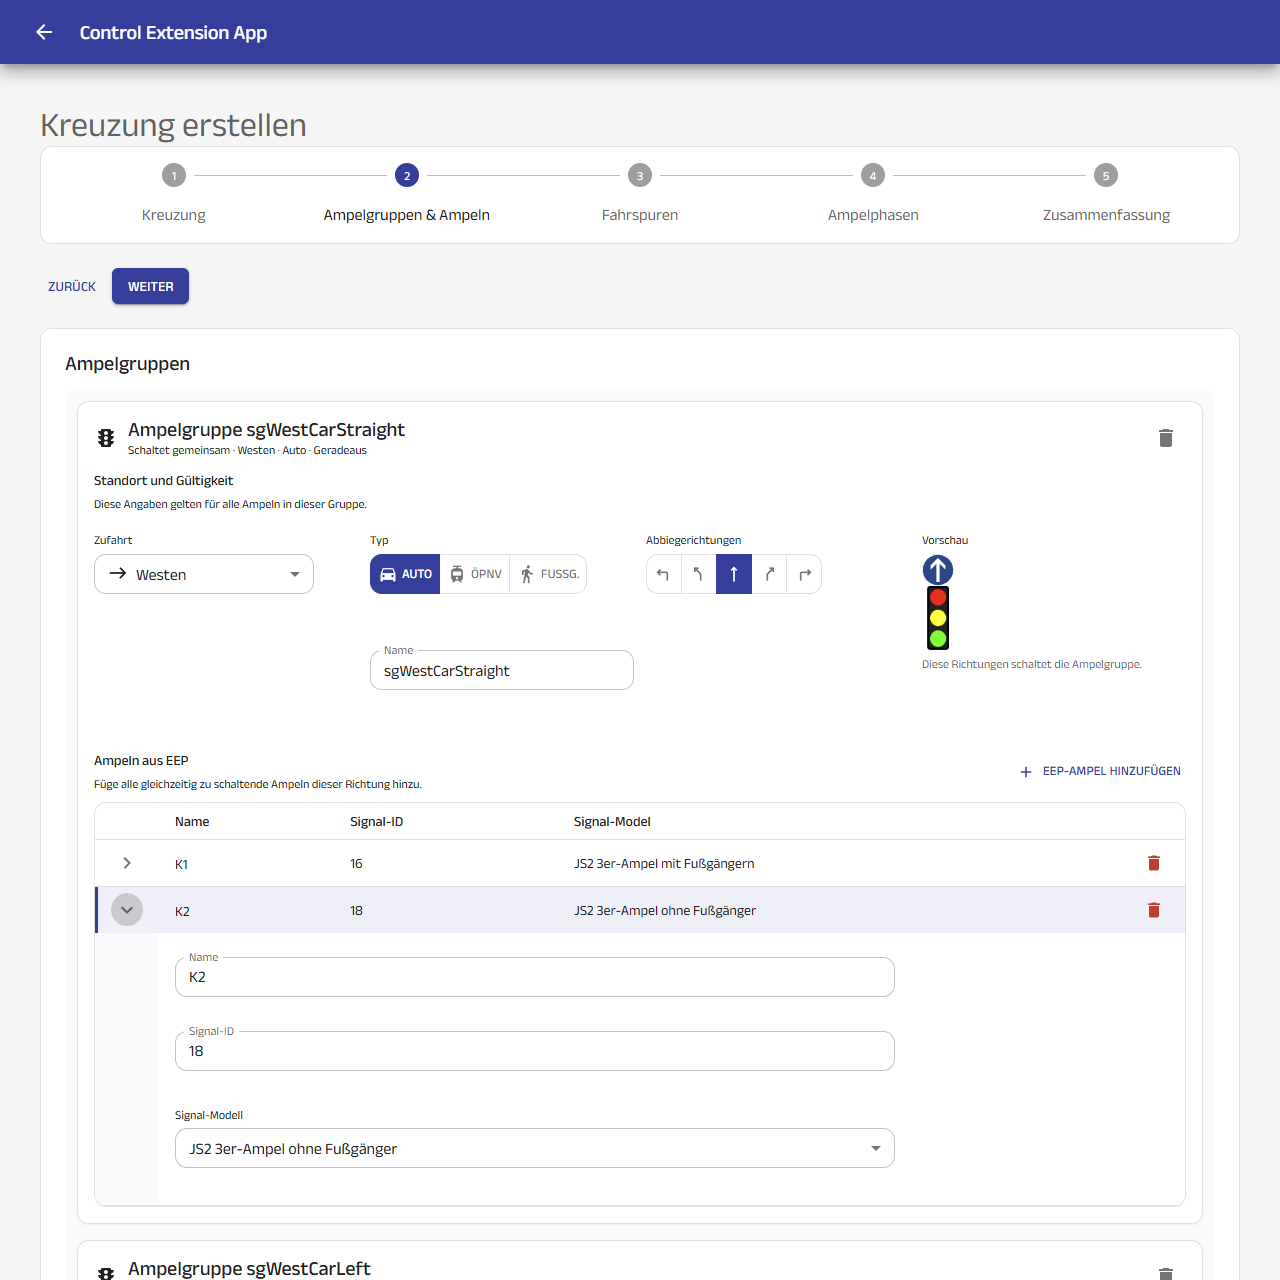Screen dimensions: 1280x1280
Task: Select the sharp right turn direction
Action: click(804, 574)
